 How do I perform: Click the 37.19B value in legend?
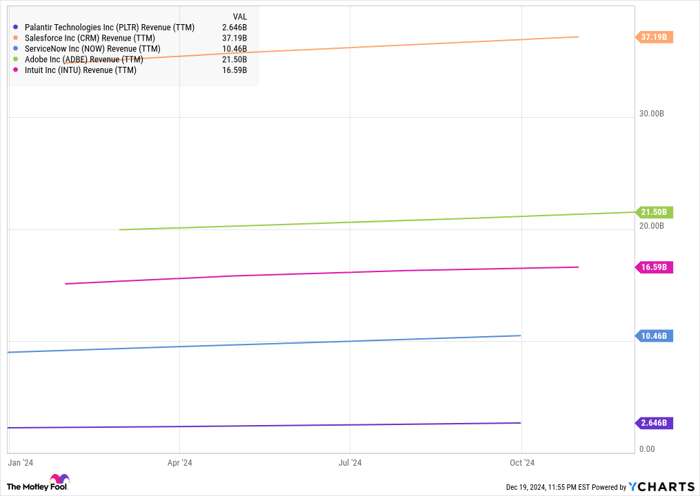click(x=234, y=38)
